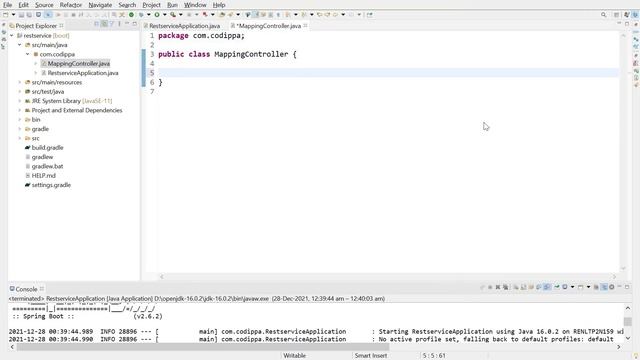Click the Console settings gear icon

611,287
